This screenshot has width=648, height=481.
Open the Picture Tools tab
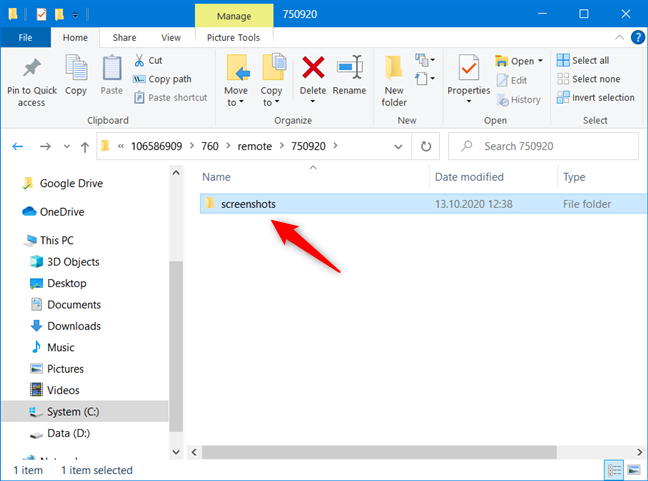(233, 38)
